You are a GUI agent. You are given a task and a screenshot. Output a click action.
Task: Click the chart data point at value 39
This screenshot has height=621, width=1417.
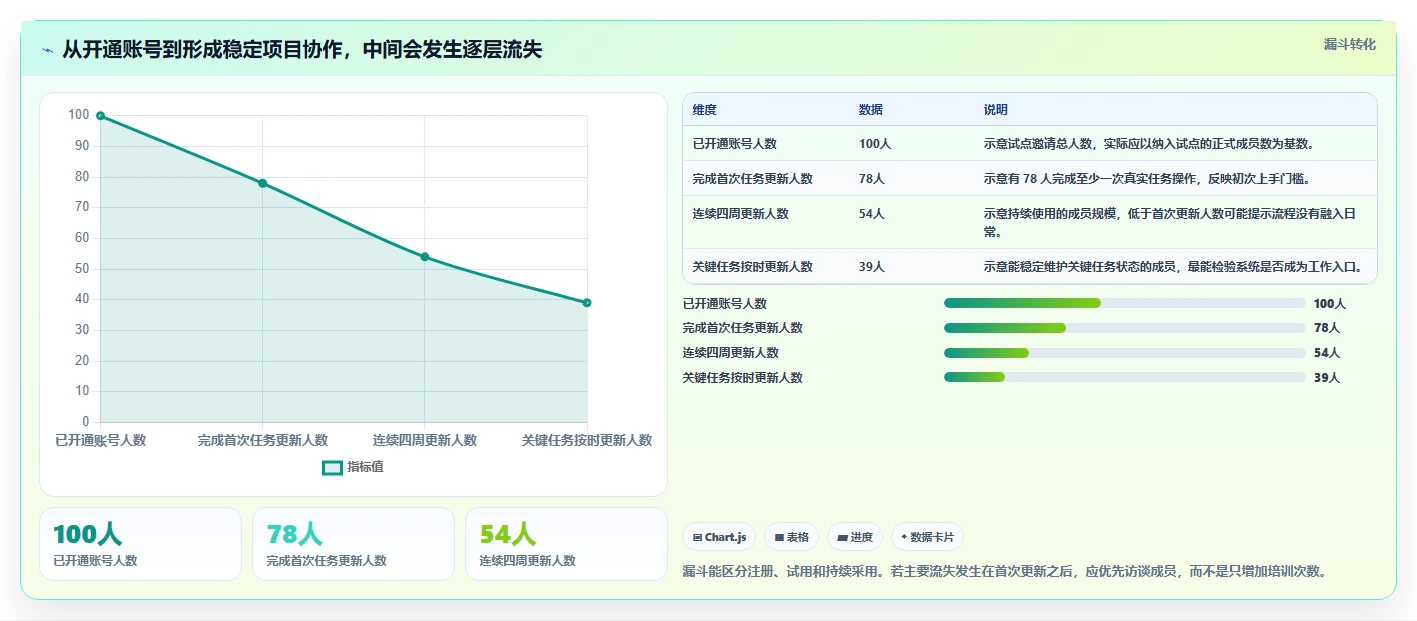pyautogui.click(x=587, y=303)
